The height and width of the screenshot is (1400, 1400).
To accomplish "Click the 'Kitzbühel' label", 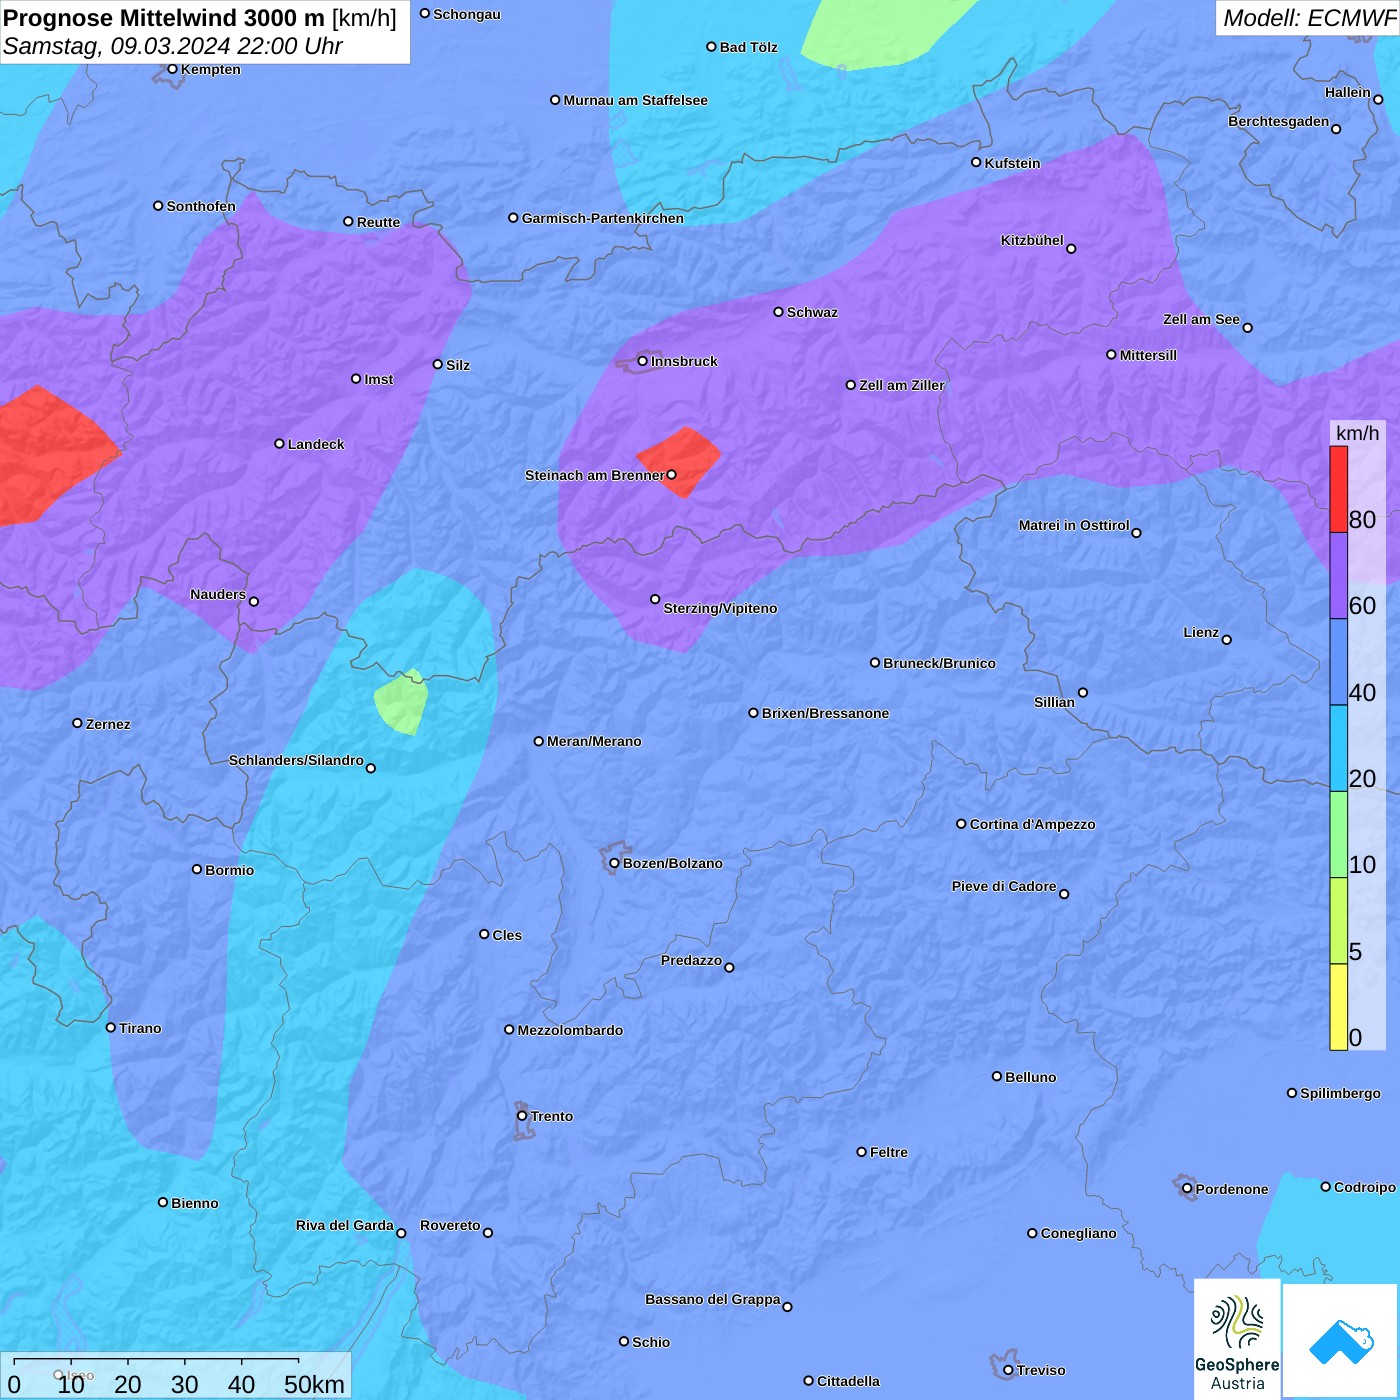I will [x=1032, y=240].
